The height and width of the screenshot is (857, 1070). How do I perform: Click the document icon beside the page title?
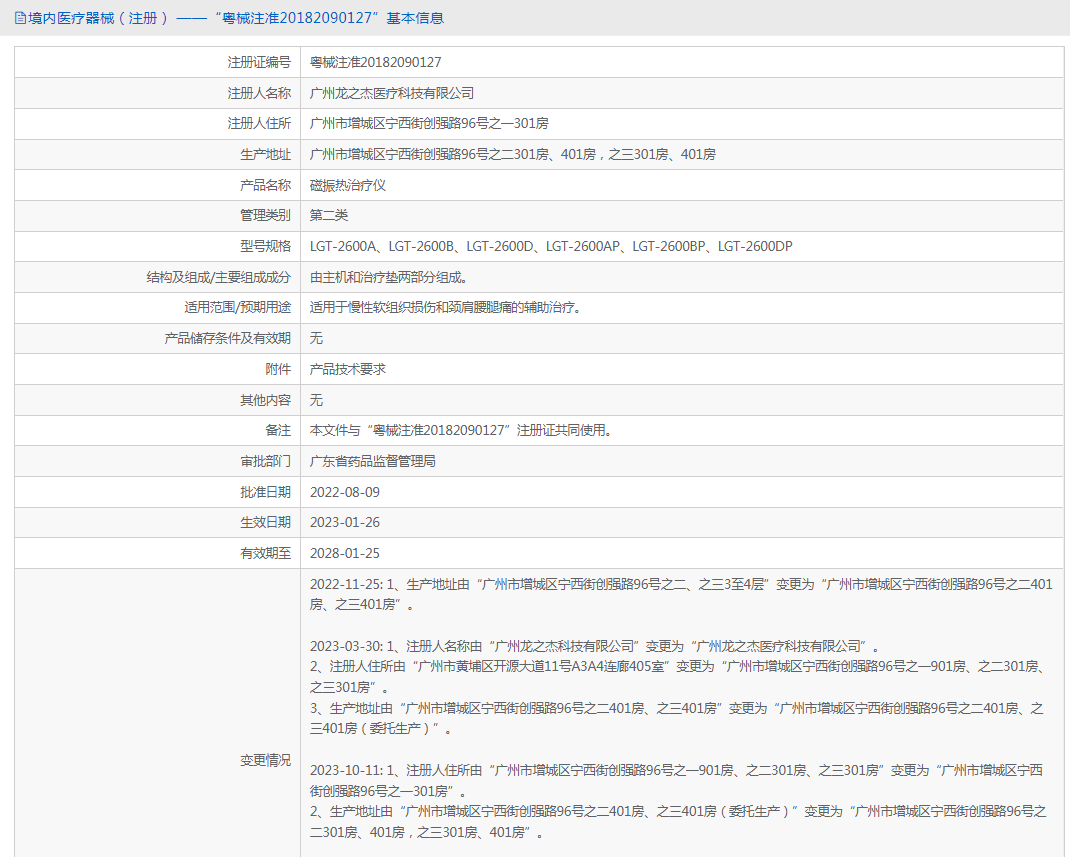[x=20, y=18]
